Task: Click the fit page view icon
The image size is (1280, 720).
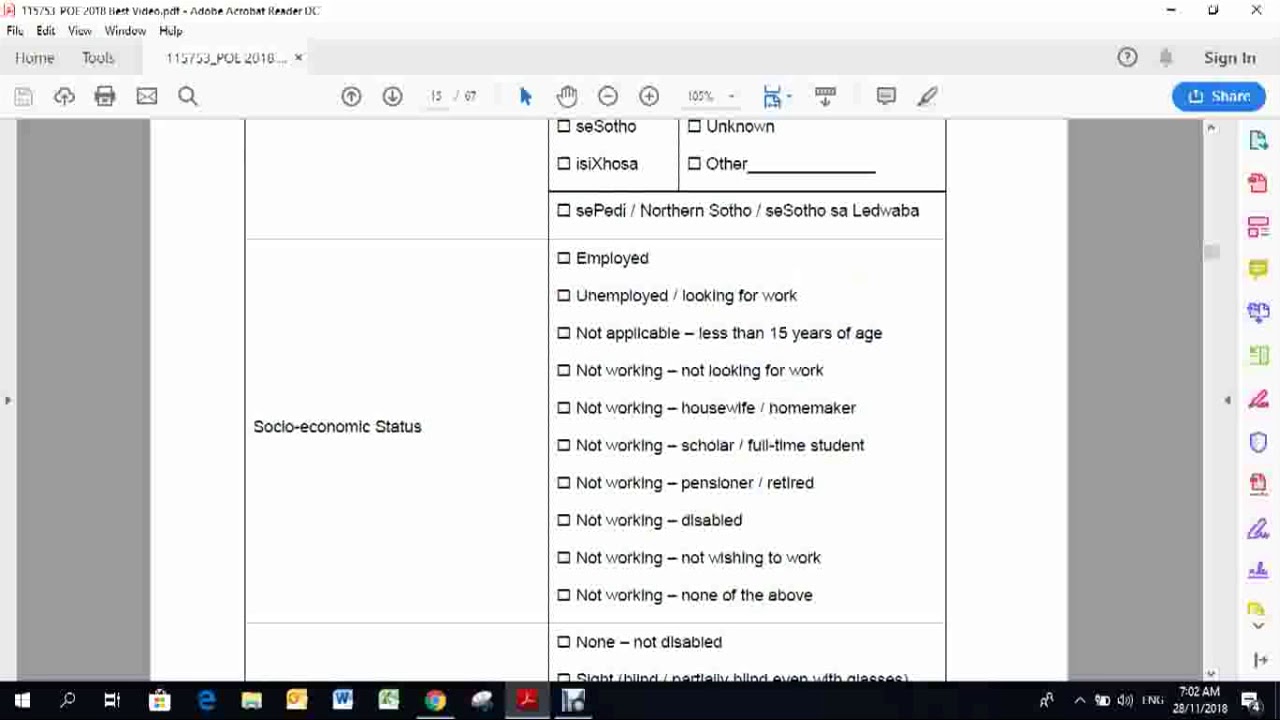Action: point(771,96)
